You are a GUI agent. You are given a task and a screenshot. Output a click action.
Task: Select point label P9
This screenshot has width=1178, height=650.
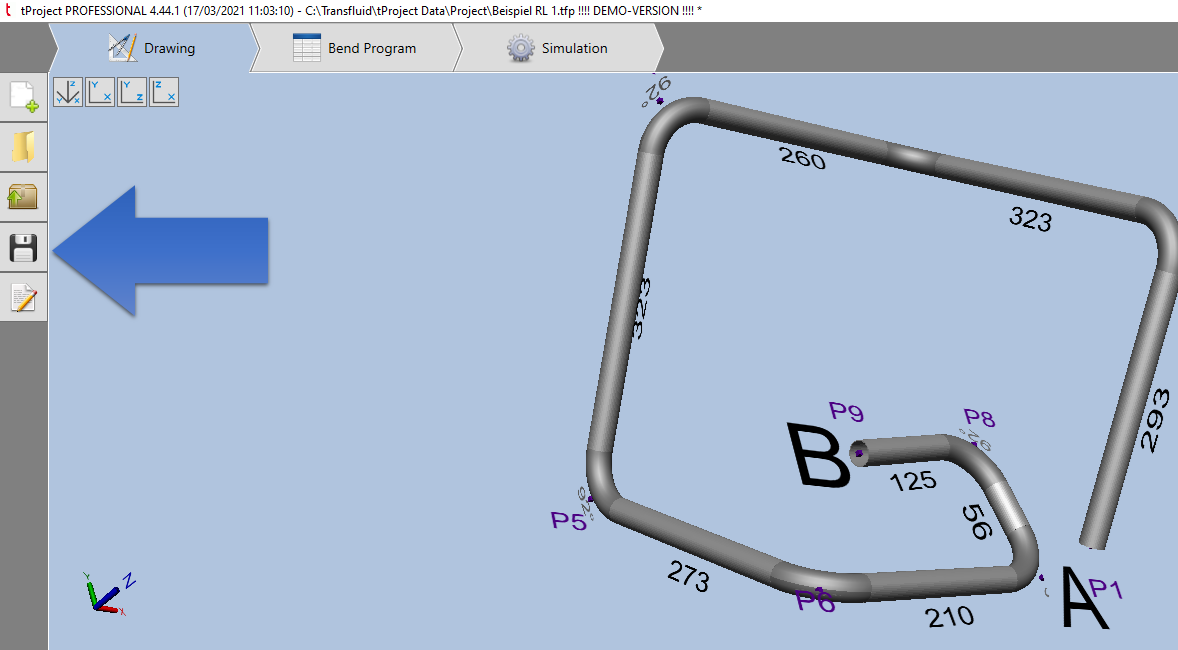pyautogui.click(x=846, y=412)
